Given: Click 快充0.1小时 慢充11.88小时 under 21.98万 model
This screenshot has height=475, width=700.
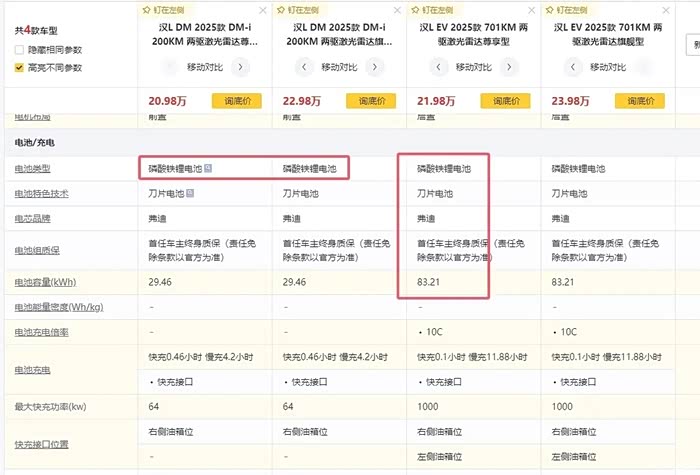Looking at the screenshot, I should 472,357.
